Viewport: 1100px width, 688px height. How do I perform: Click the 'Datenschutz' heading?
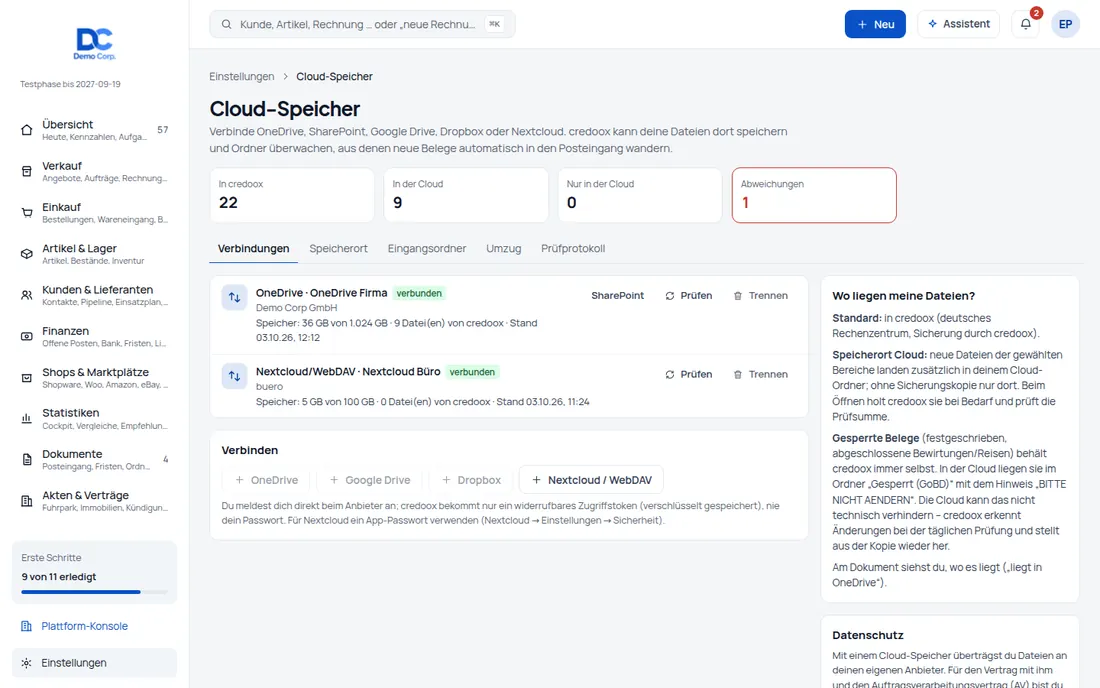tap(868, 635)
